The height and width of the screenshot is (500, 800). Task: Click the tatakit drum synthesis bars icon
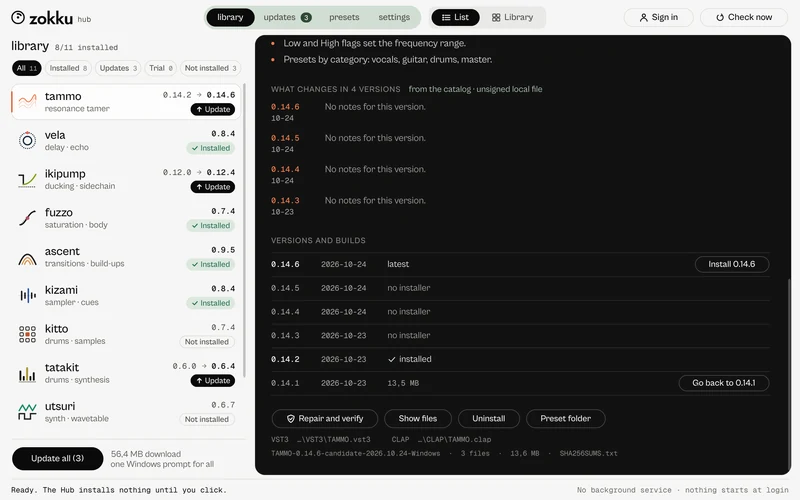click(27, 374)
